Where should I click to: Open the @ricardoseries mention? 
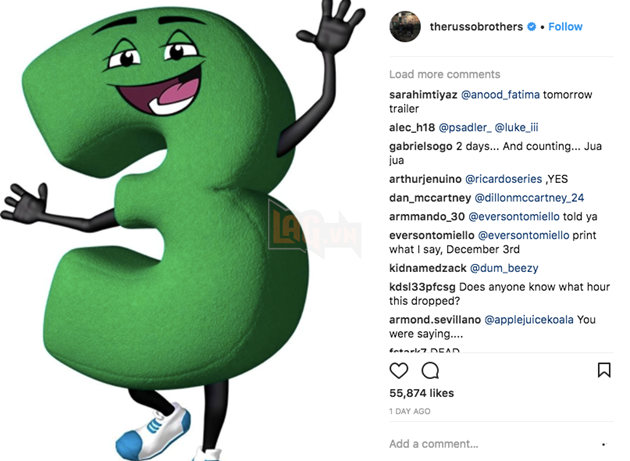point(503,179)
